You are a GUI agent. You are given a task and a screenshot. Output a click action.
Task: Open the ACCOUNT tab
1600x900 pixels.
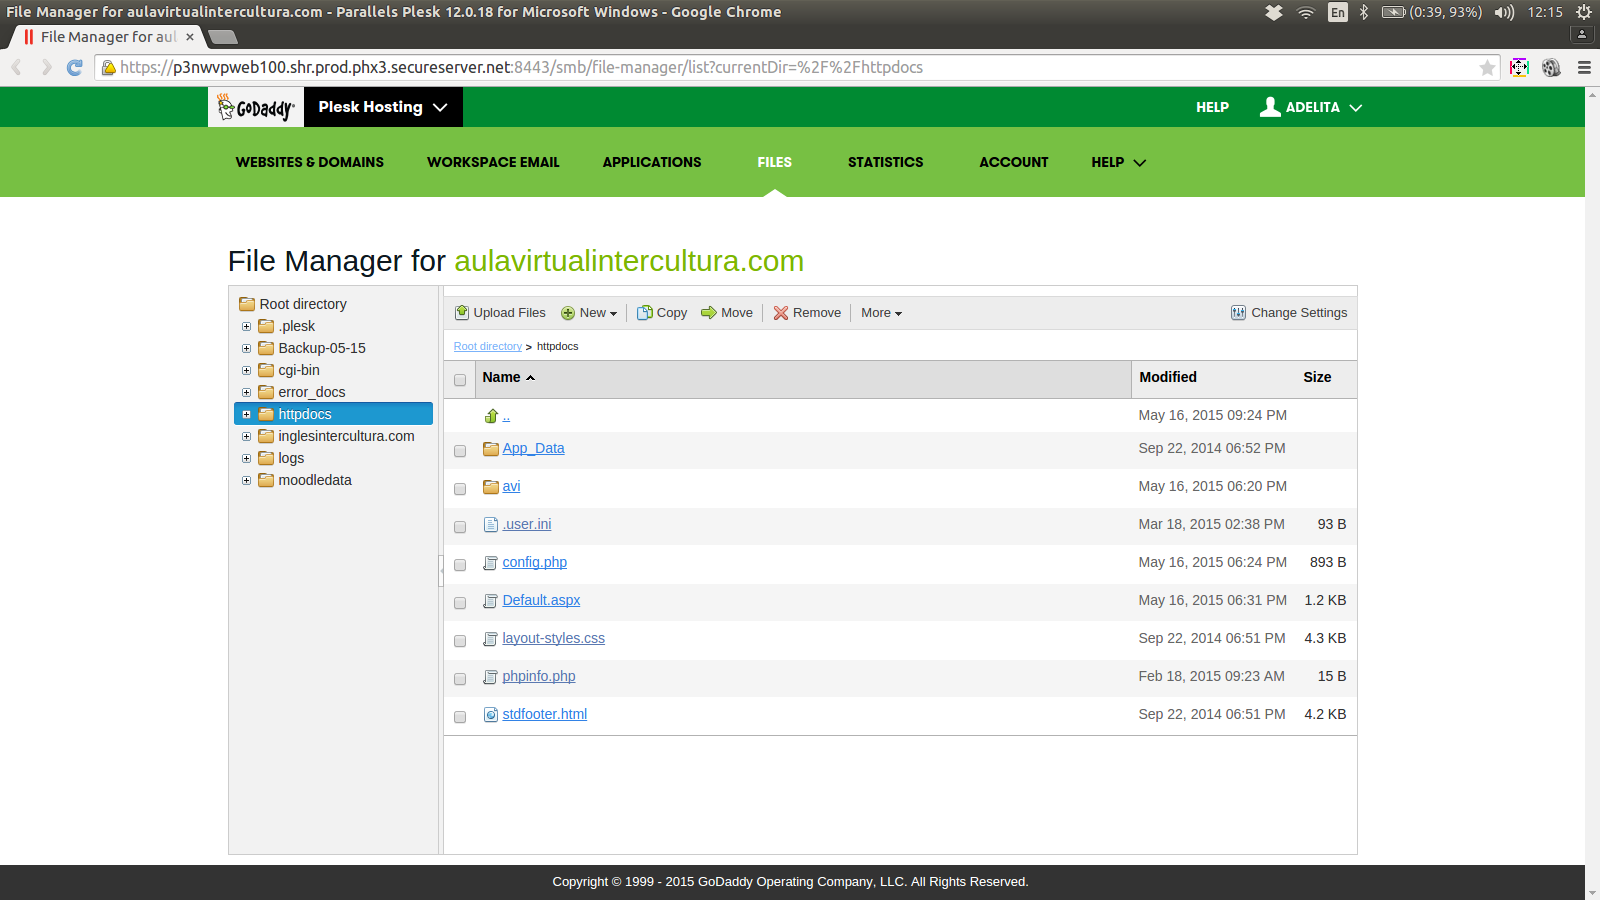coord(1014,162)
